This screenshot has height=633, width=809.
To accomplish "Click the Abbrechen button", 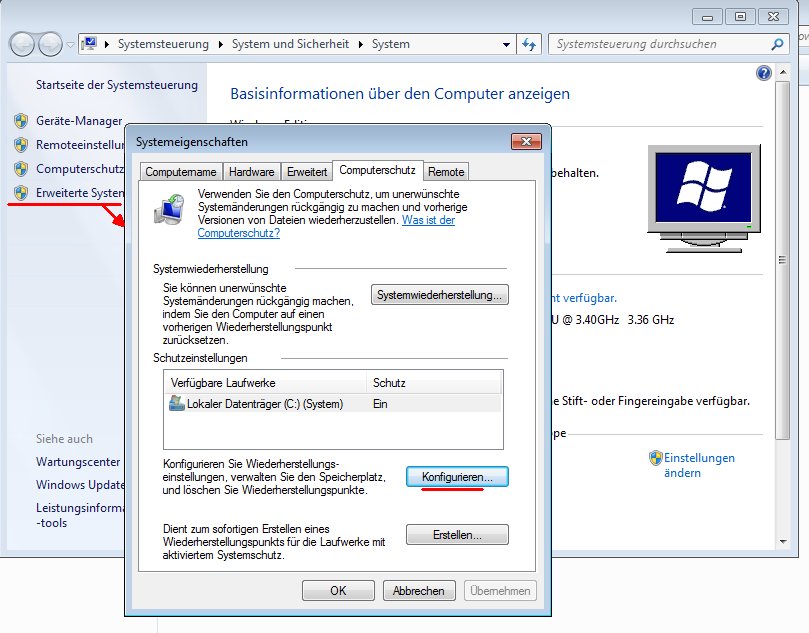I will 419,591.
